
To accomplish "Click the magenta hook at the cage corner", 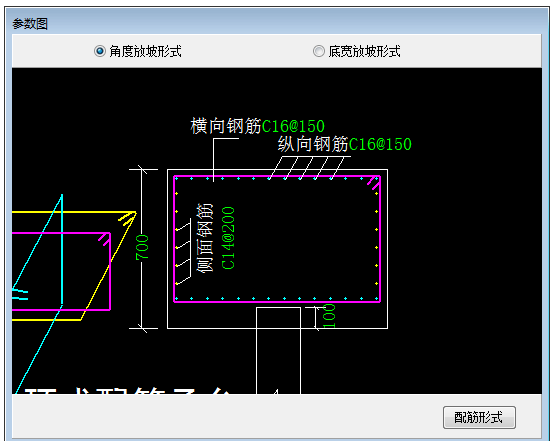I will (374, 183).
